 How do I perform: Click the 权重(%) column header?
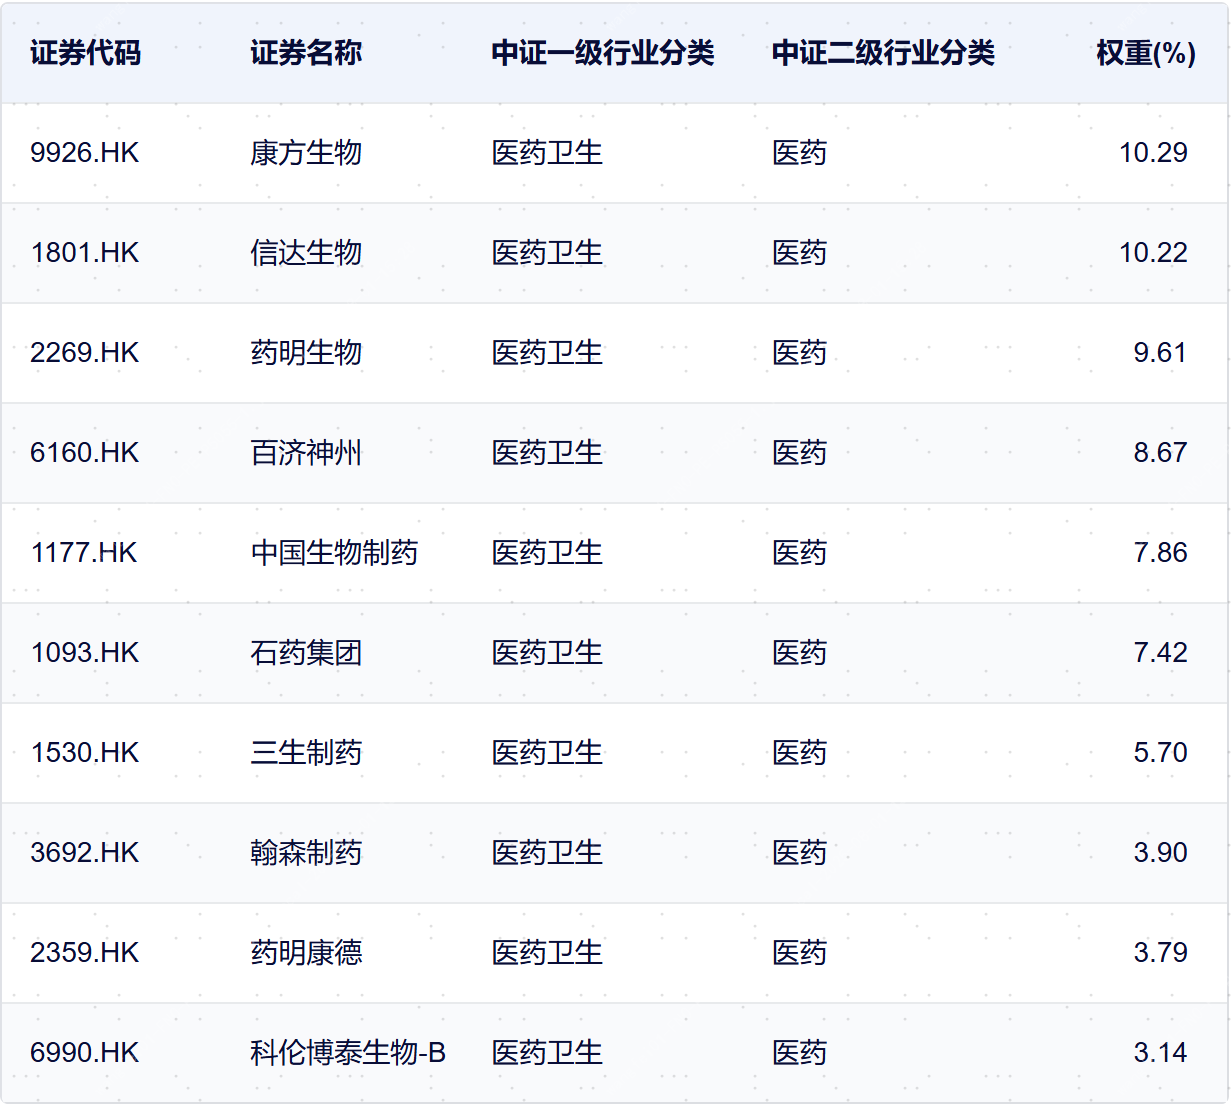click(x=1146, y=53)
